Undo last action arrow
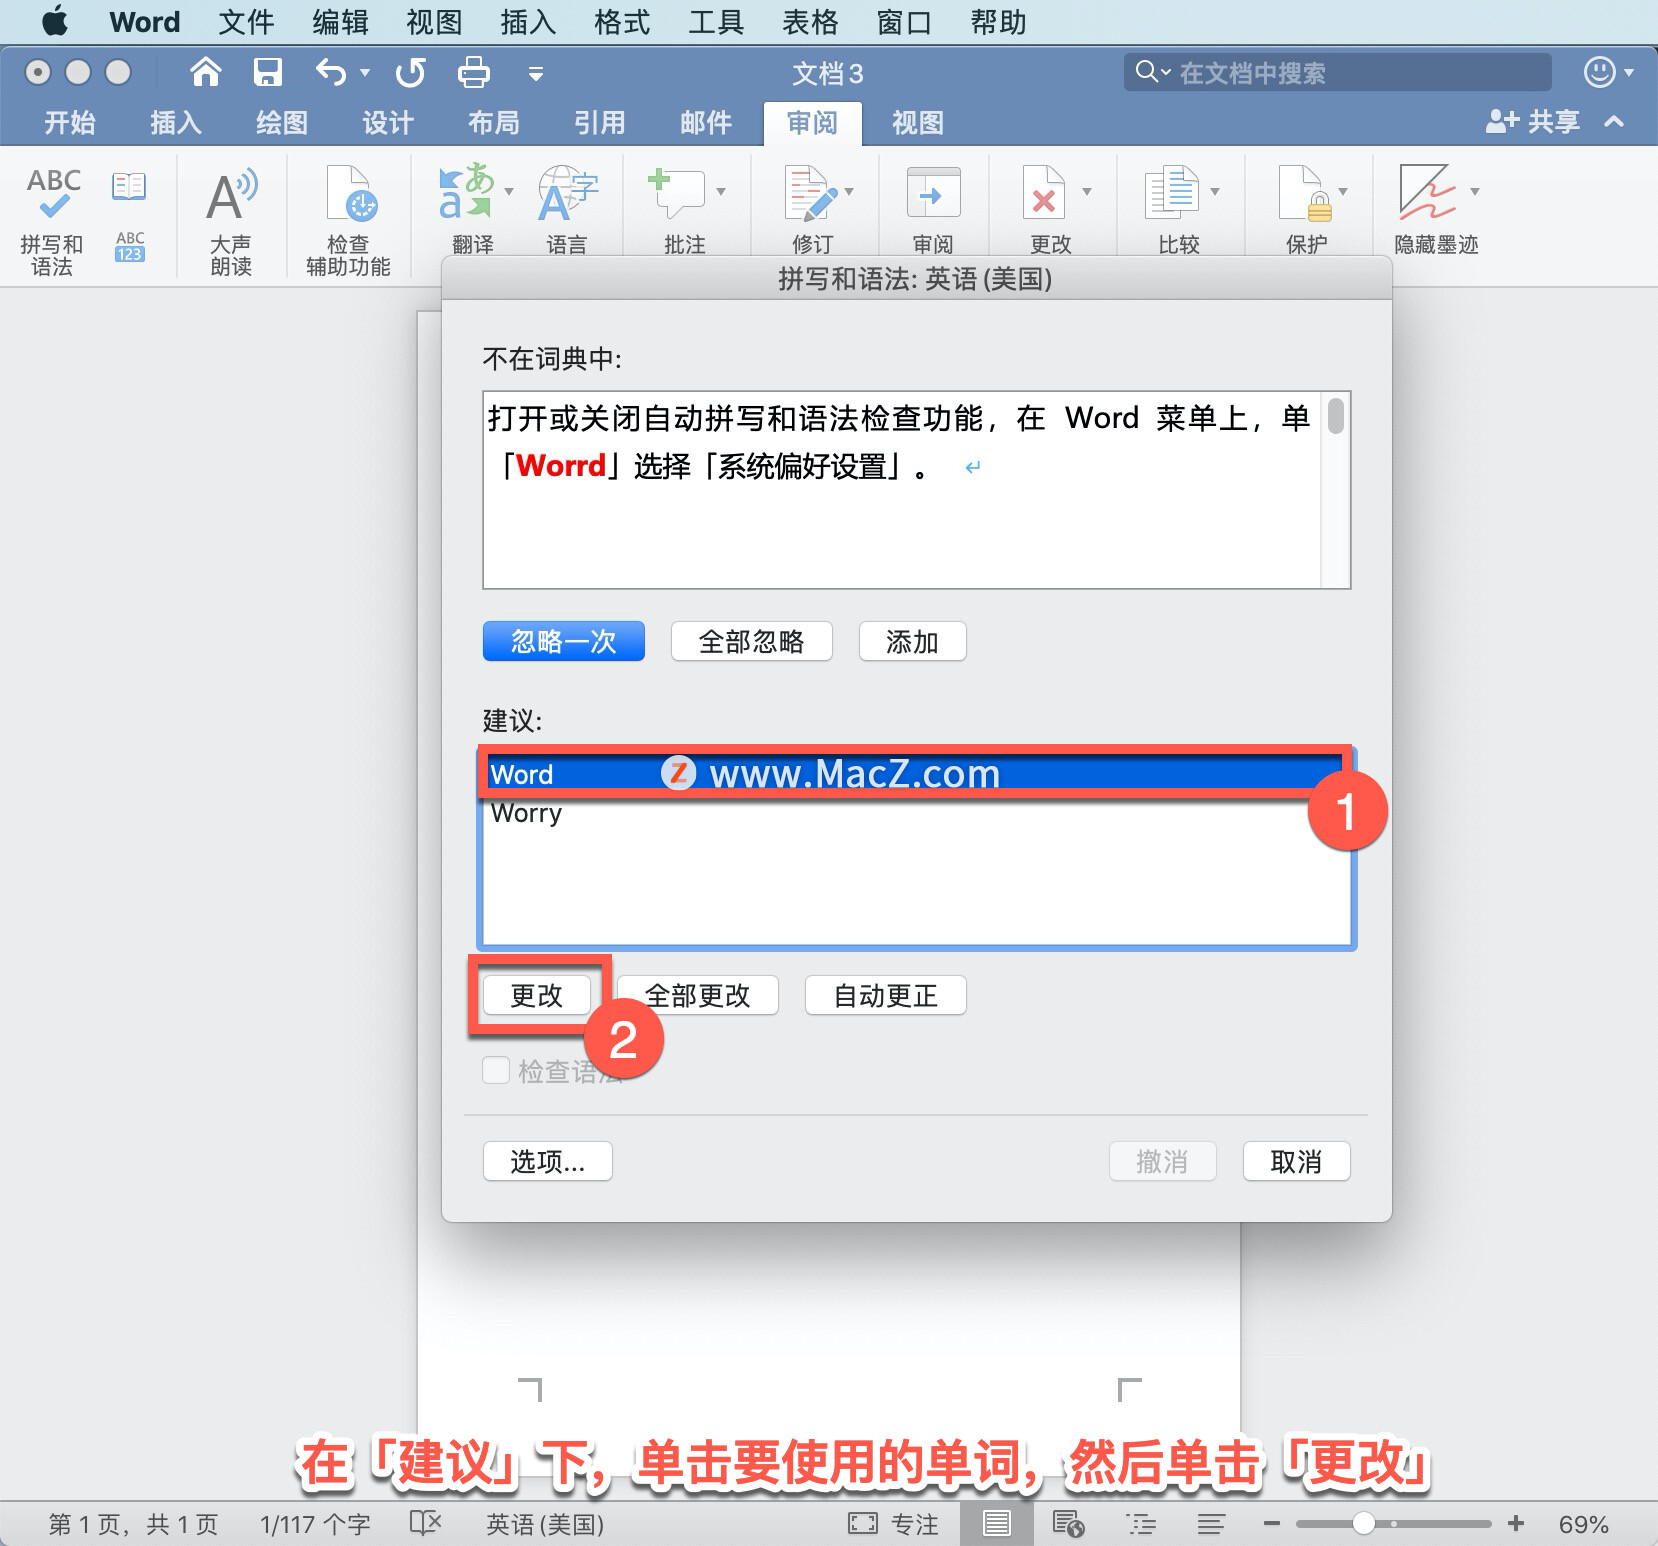This screenshot has height=1546, width=1658. tap(331, 72)
